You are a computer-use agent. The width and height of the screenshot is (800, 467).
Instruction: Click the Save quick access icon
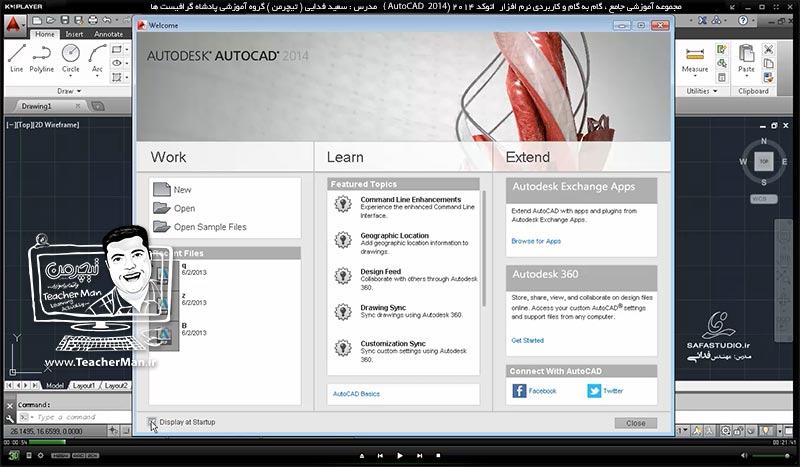click(x=65, y=20)
